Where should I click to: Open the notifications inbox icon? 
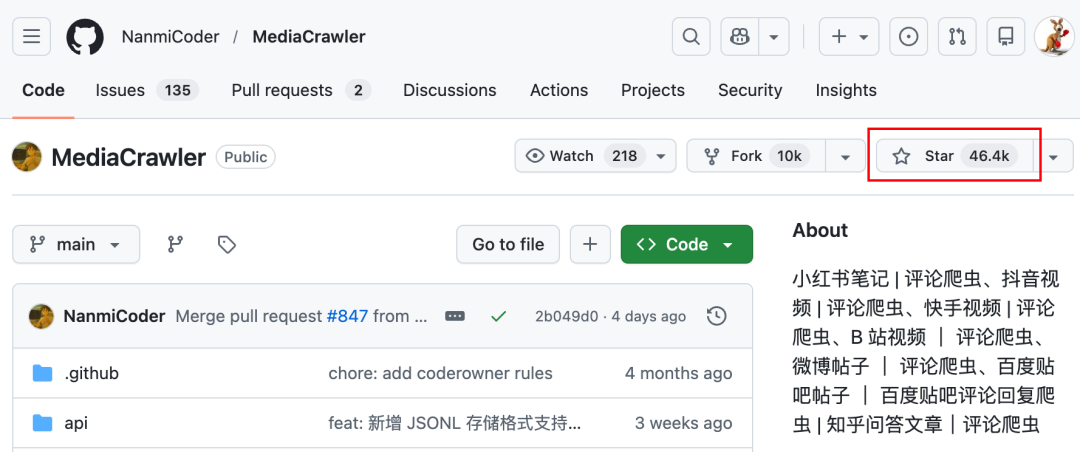tap(1005, 37)
